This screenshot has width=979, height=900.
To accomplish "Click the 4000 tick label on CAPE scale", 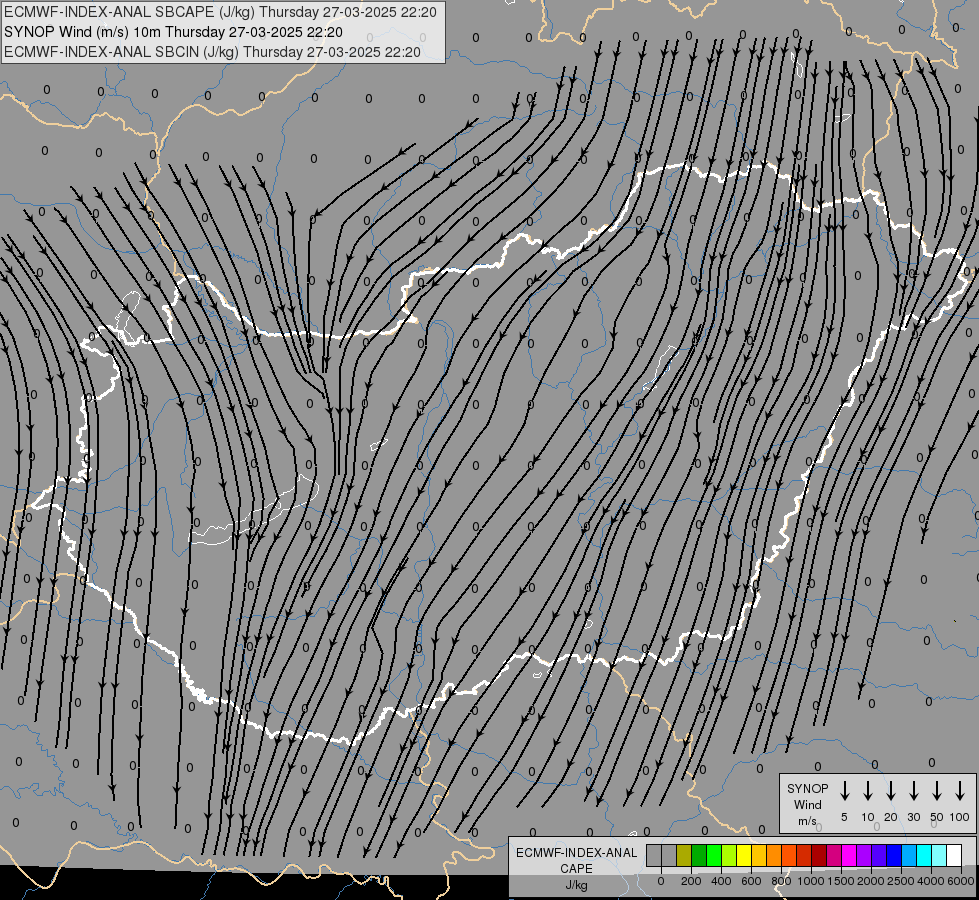I will pyautogui.click(x=931, y=881).
